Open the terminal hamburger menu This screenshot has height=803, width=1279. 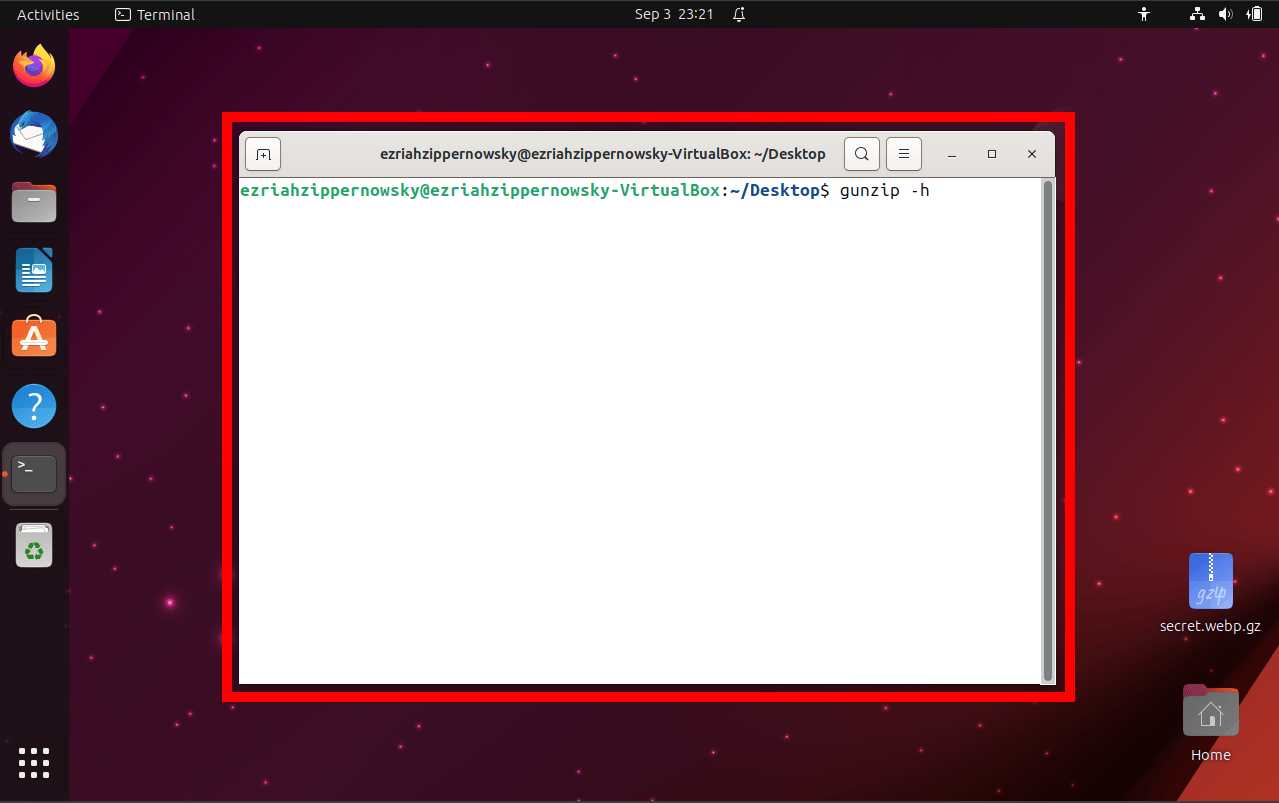coord(903,153)
